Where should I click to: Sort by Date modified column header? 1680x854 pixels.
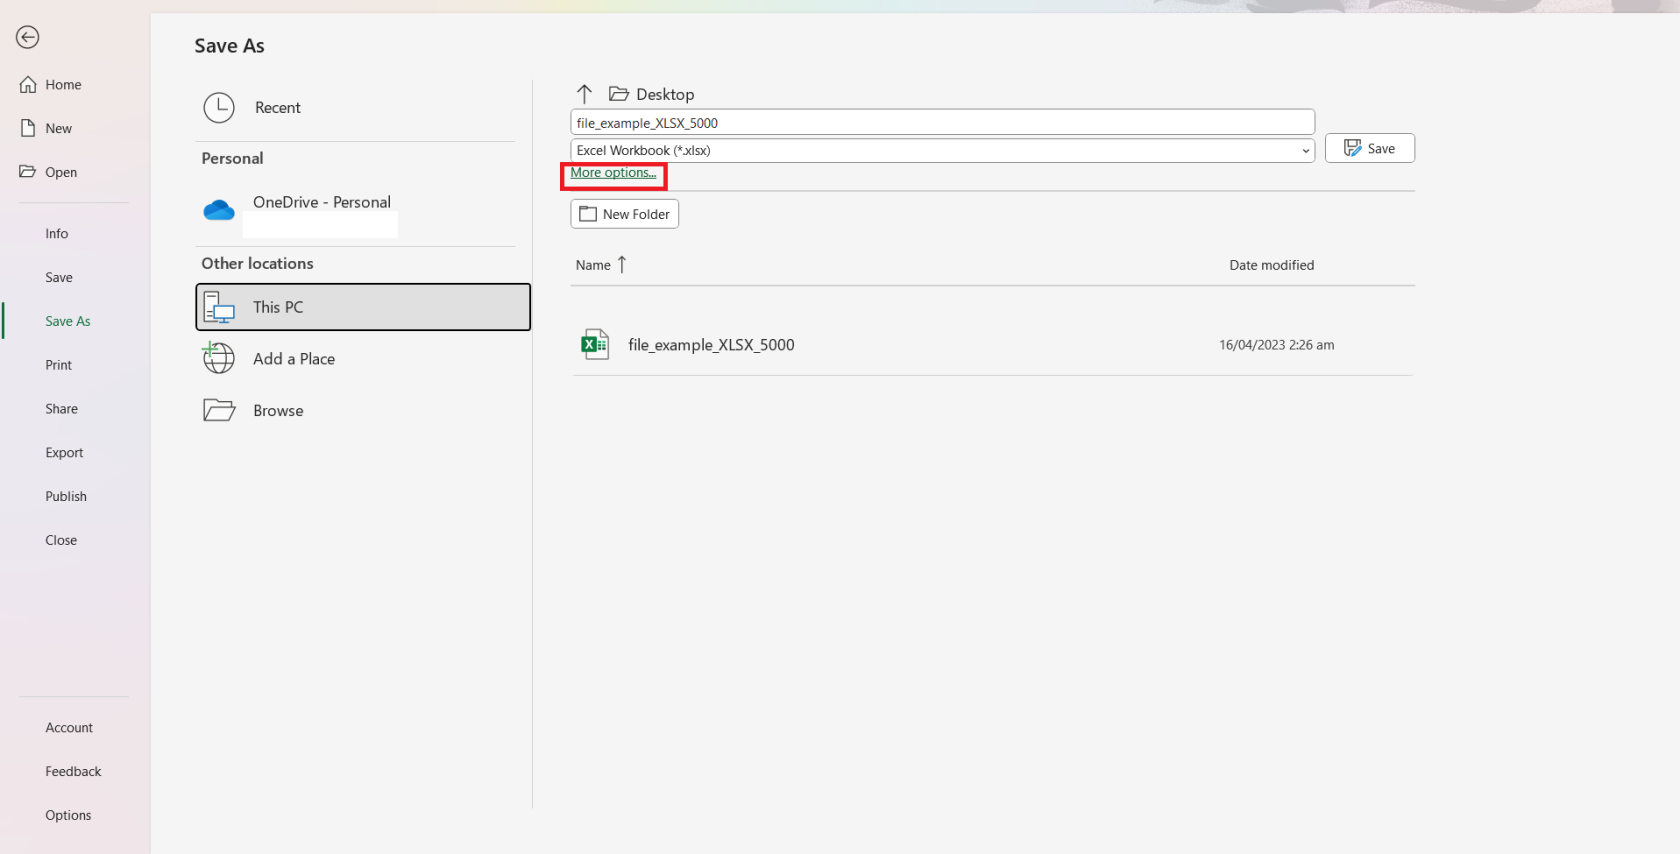pyautogui.click(x=1272, y=265)
